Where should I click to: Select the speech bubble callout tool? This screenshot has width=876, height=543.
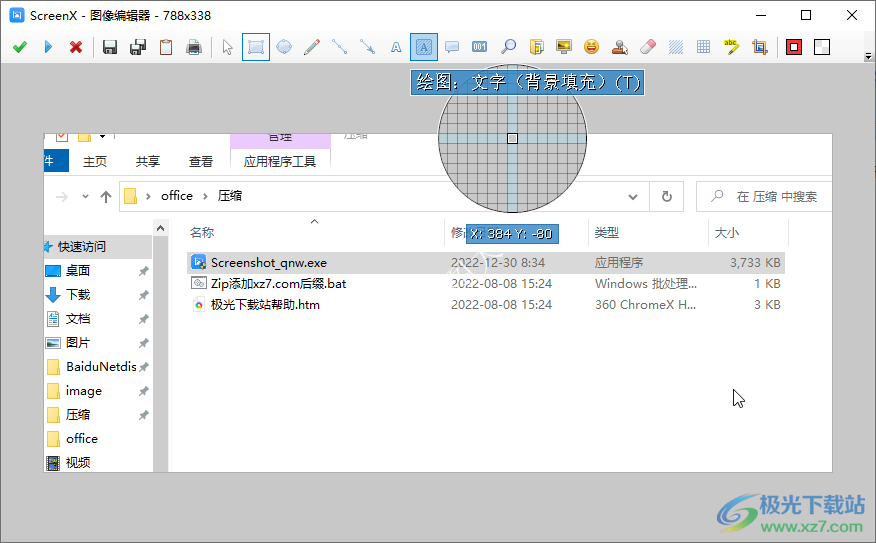pyautogui.click(x=451, y=47)
